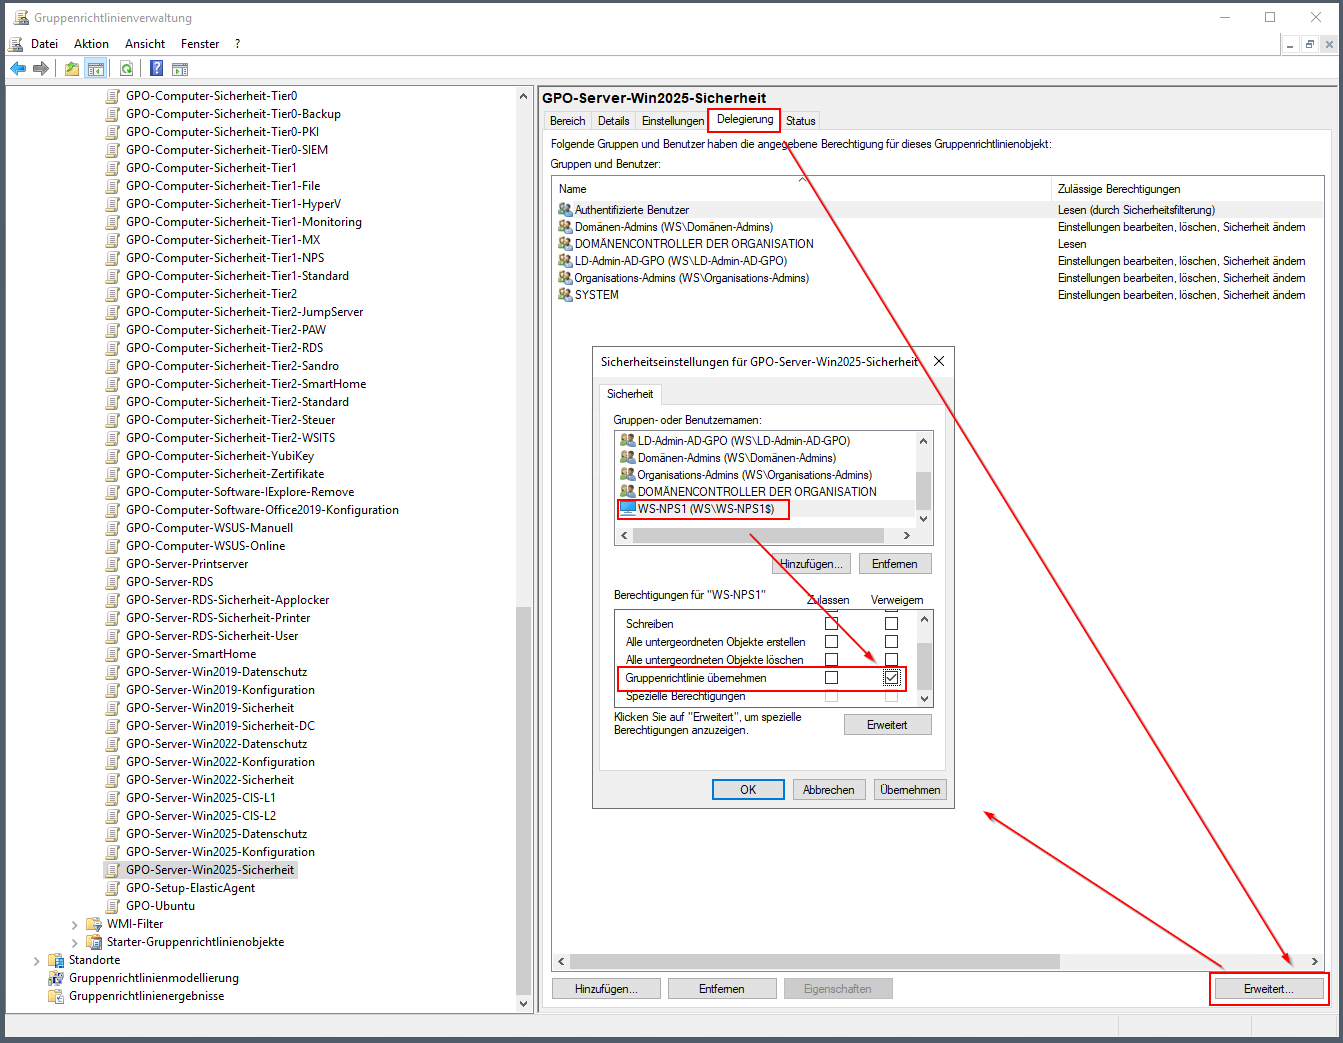Expand the Standorte tree node
The image size is (1343, 1043).
(x=37, y=961)
